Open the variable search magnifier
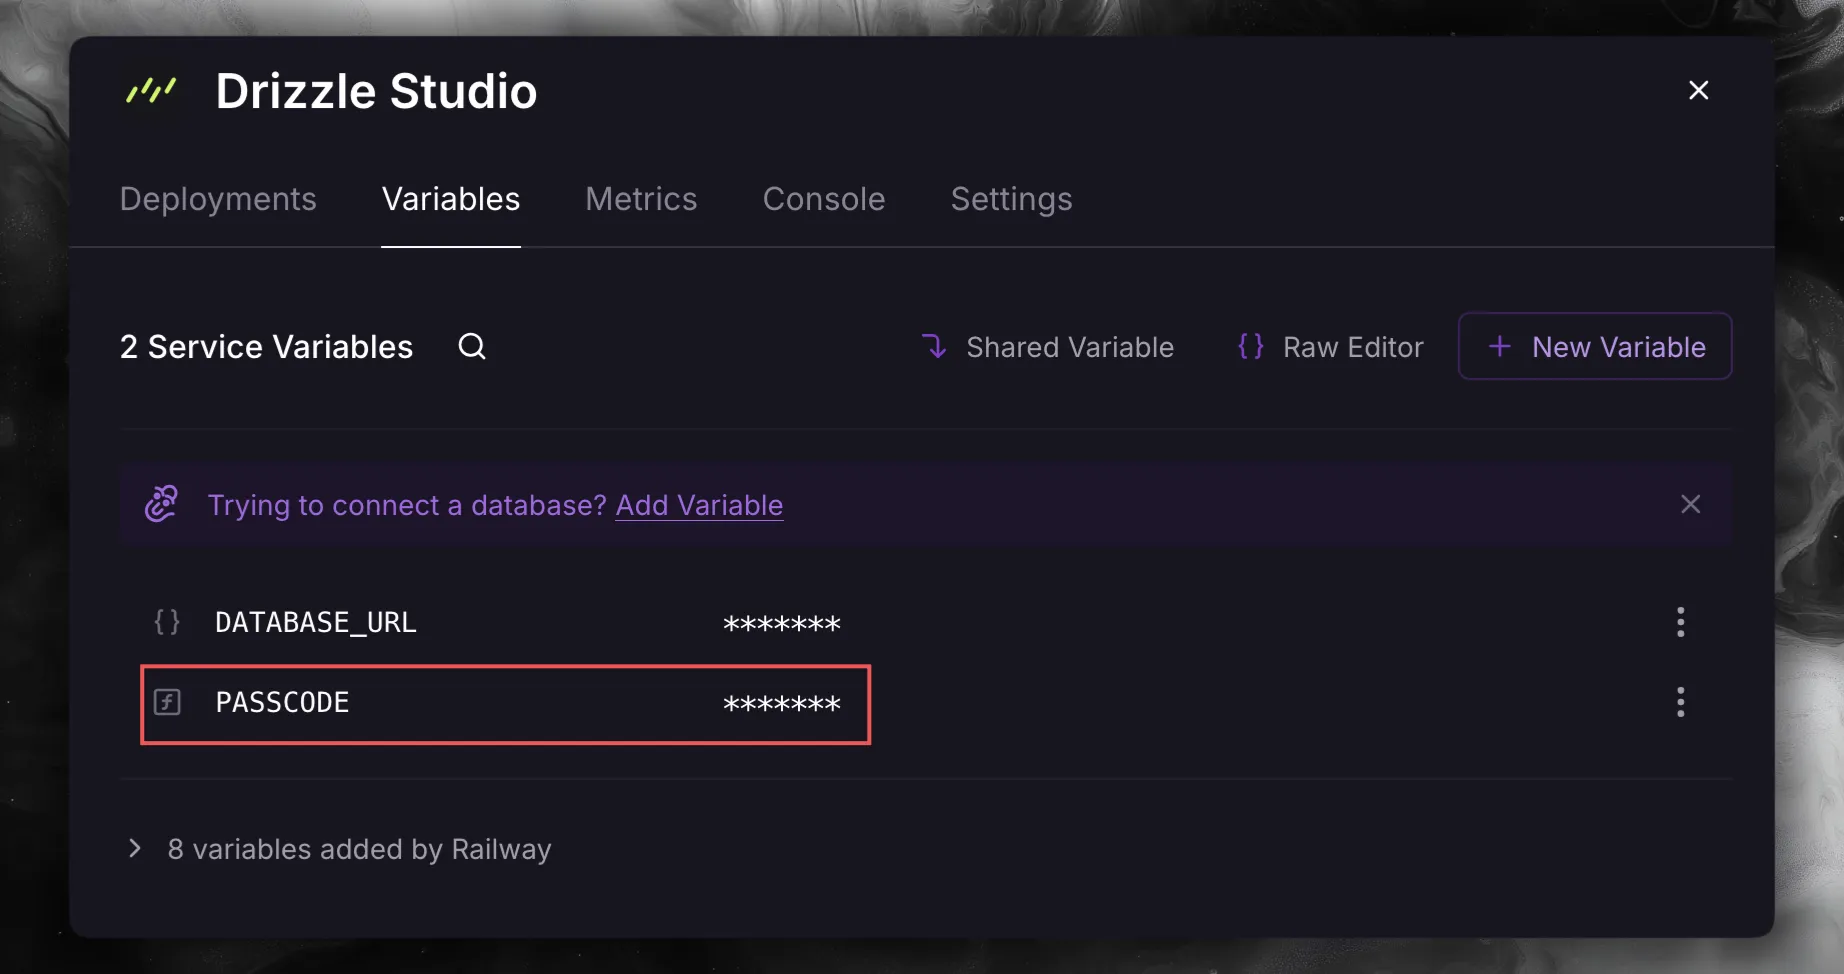 pos(472,346)
